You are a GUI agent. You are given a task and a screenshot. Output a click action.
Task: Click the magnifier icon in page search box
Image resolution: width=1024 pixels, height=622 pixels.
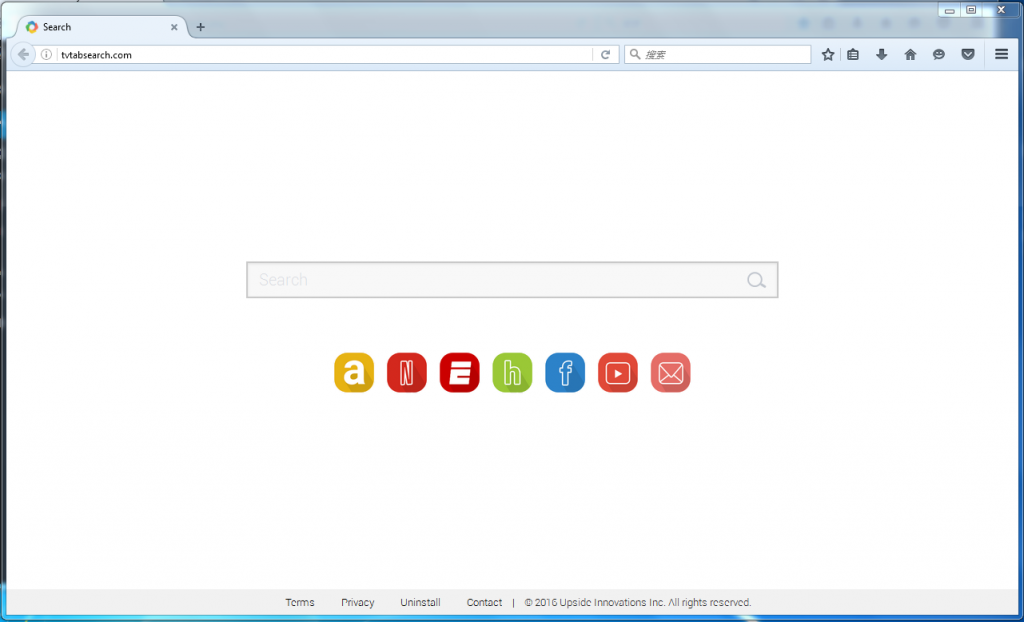(756, 280)
